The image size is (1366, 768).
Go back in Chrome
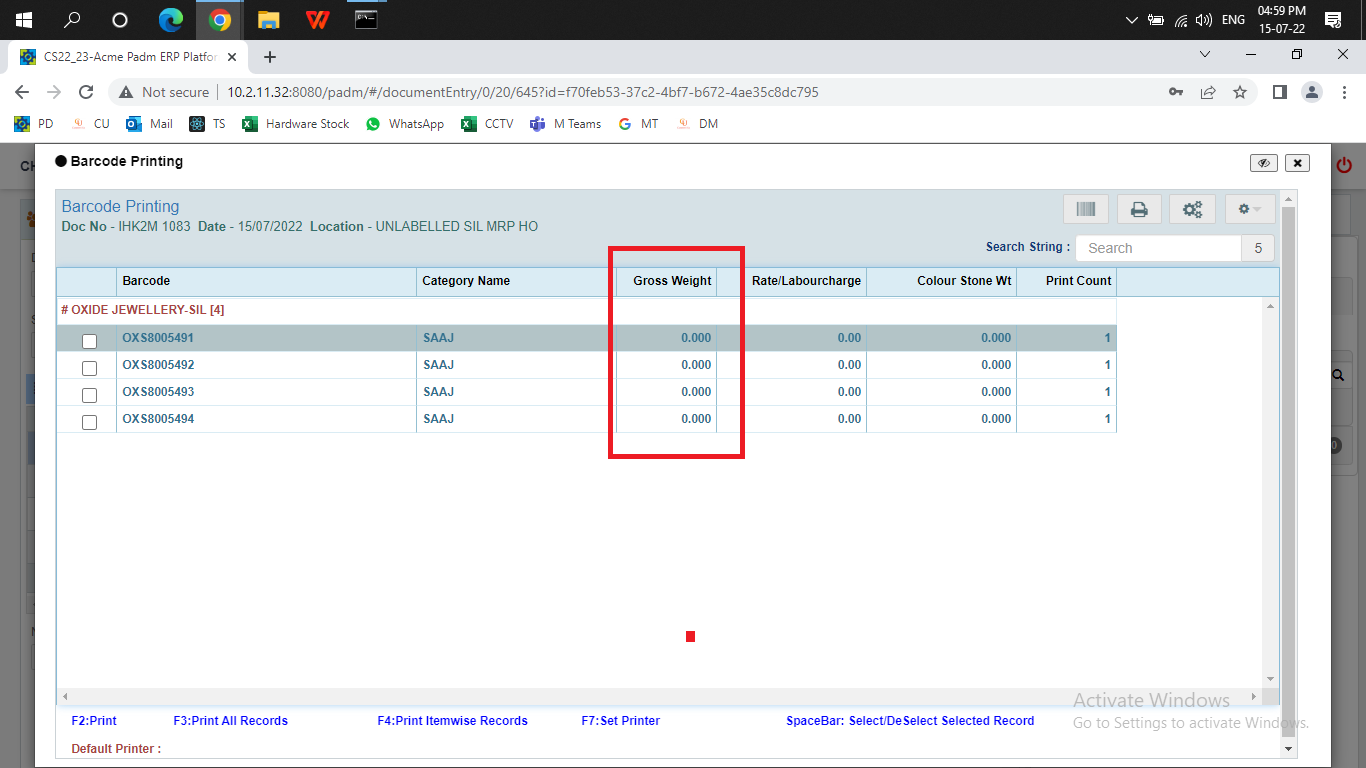(x=22, y=92)
